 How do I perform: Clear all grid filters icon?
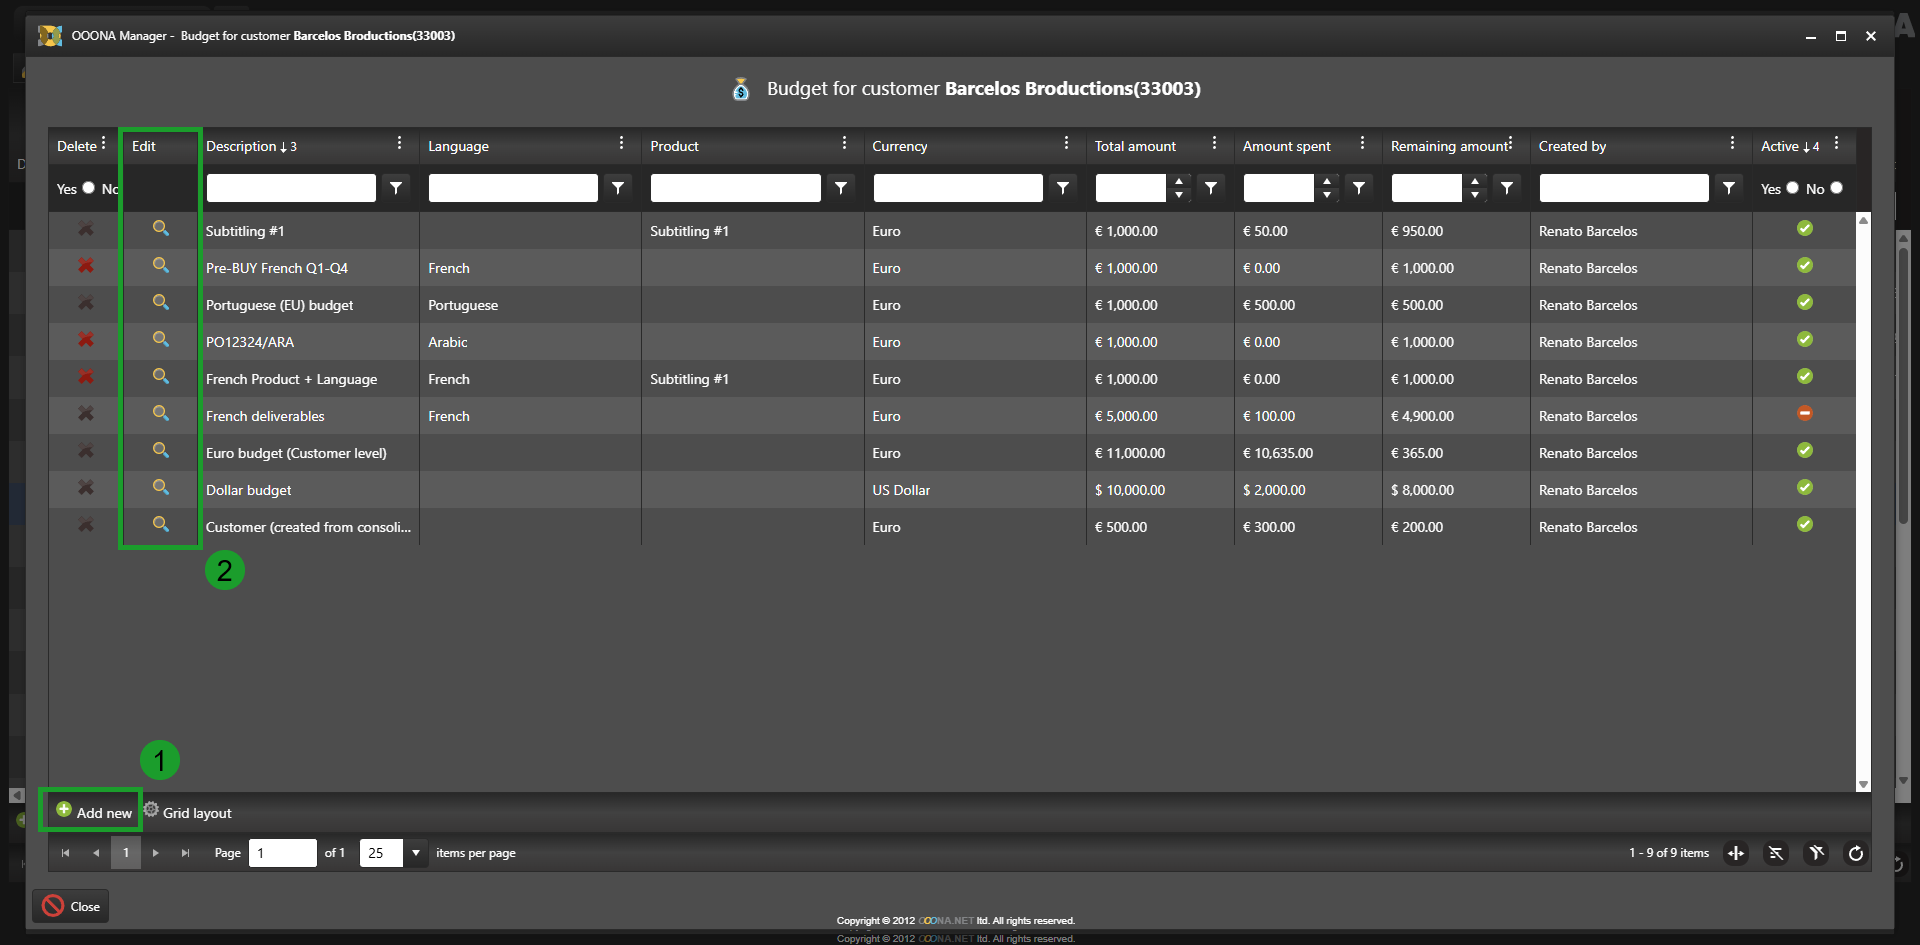[1815, 853]
